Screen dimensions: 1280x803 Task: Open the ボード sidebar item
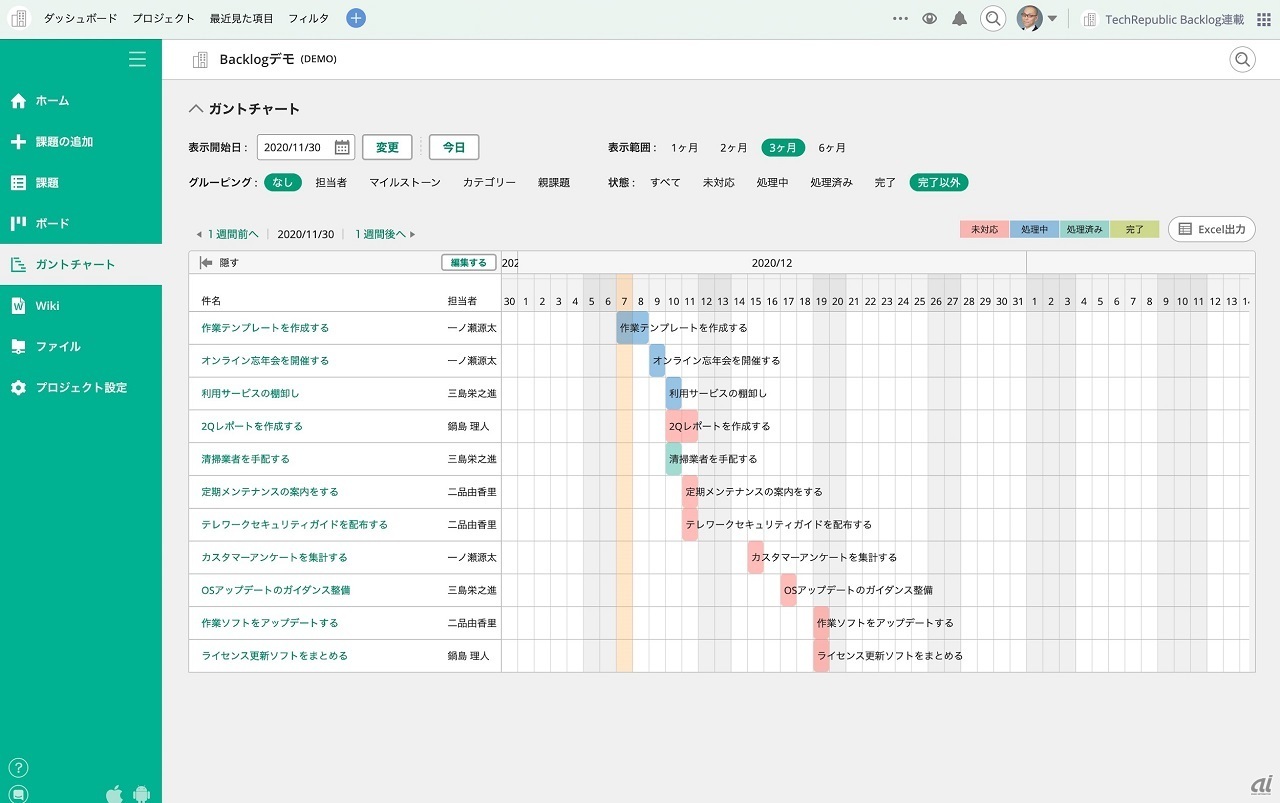point(52,223)
